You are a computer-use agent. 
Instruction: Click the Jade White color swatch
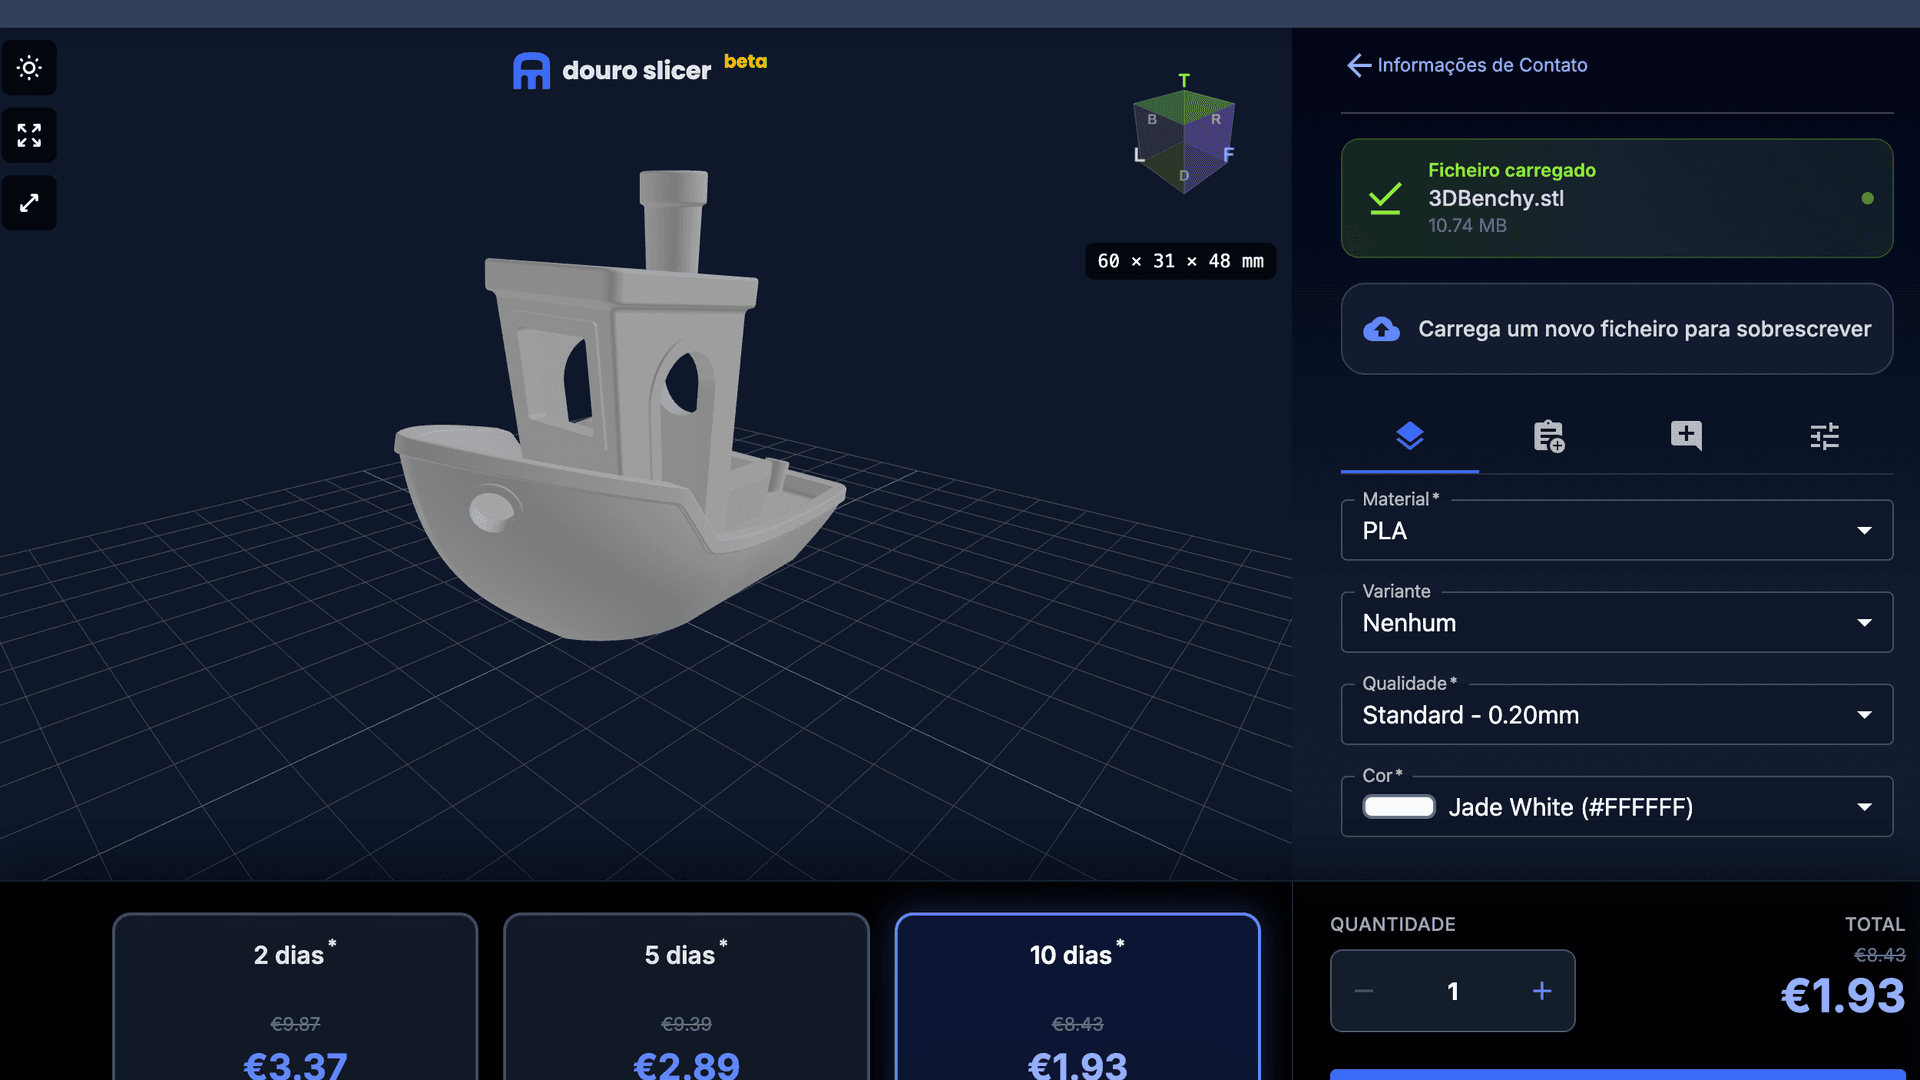tap(1399, 807)
